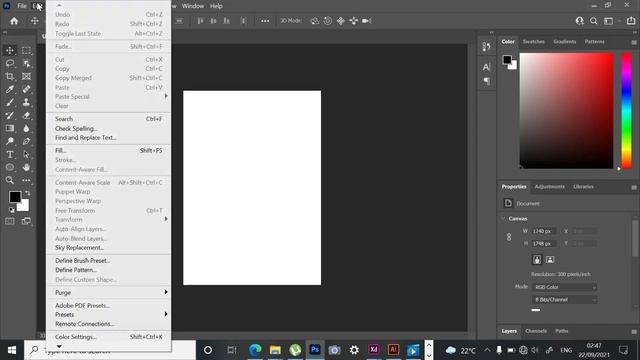Click the canvas height input field
The height and width of the screenshot is (360, 640).
coord(544,244)
